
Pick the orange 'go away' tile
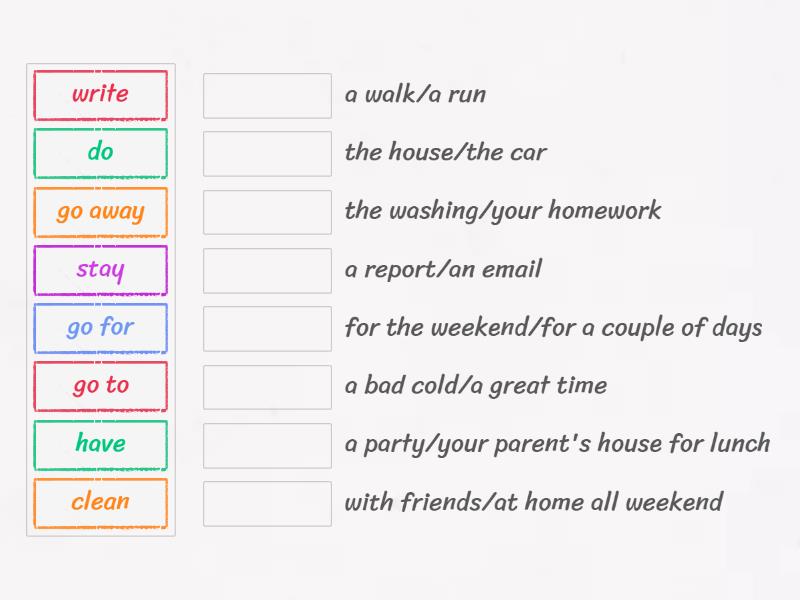[100, 212]
